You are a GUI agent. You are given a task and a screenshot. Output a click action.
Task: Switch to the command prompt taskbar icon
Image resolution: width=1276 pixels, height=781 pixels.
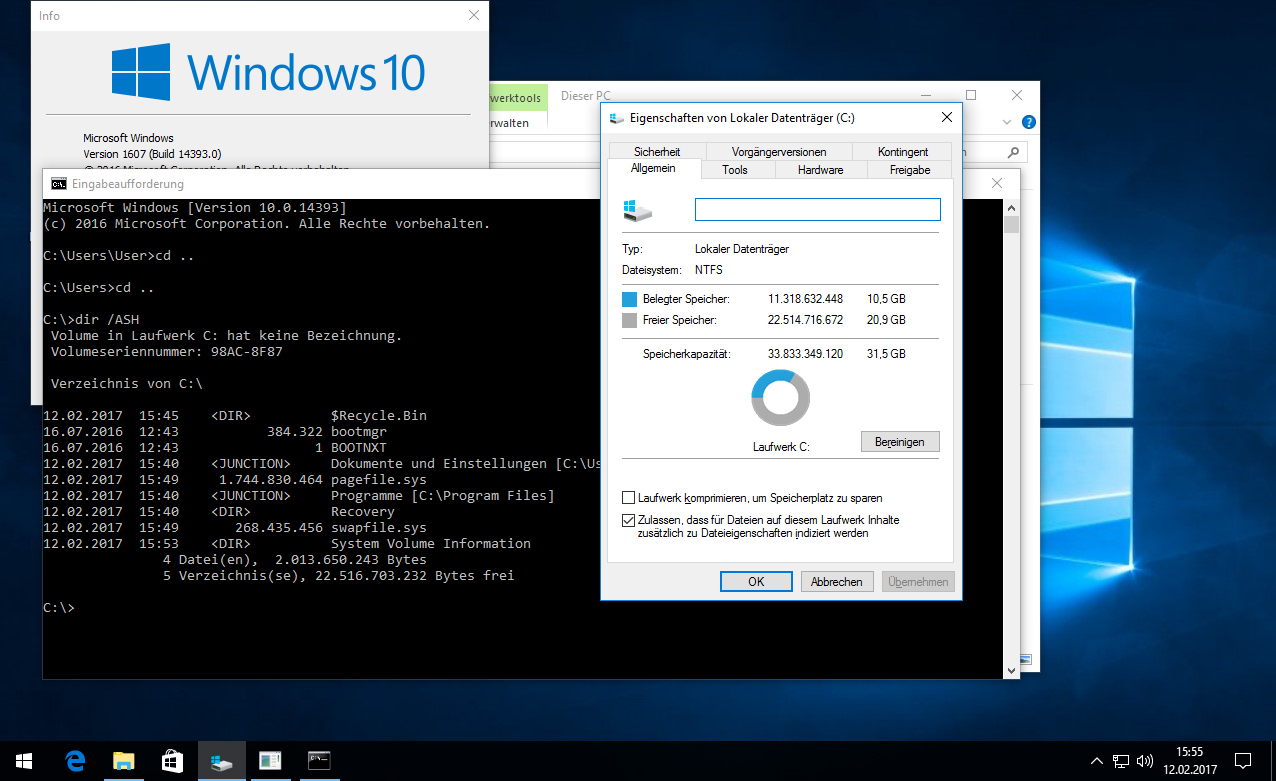coord(319,761)
